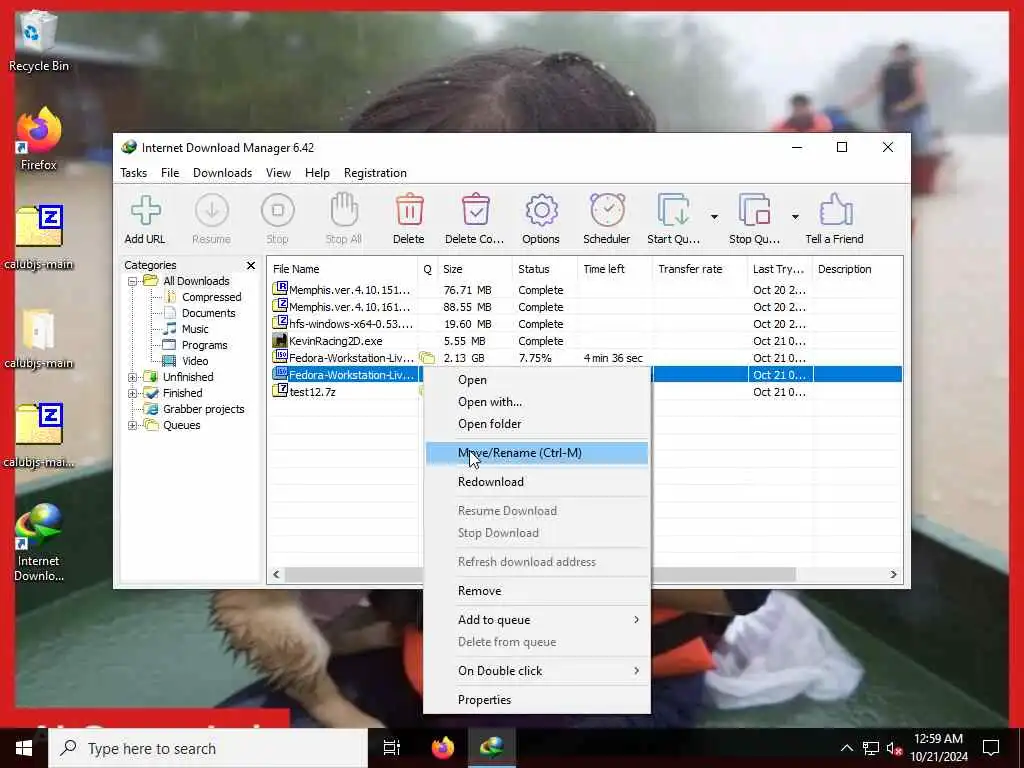1024x768 pixels.
Task: Click the horizontal scrollbar left arrow
Action: pos(276,575)
